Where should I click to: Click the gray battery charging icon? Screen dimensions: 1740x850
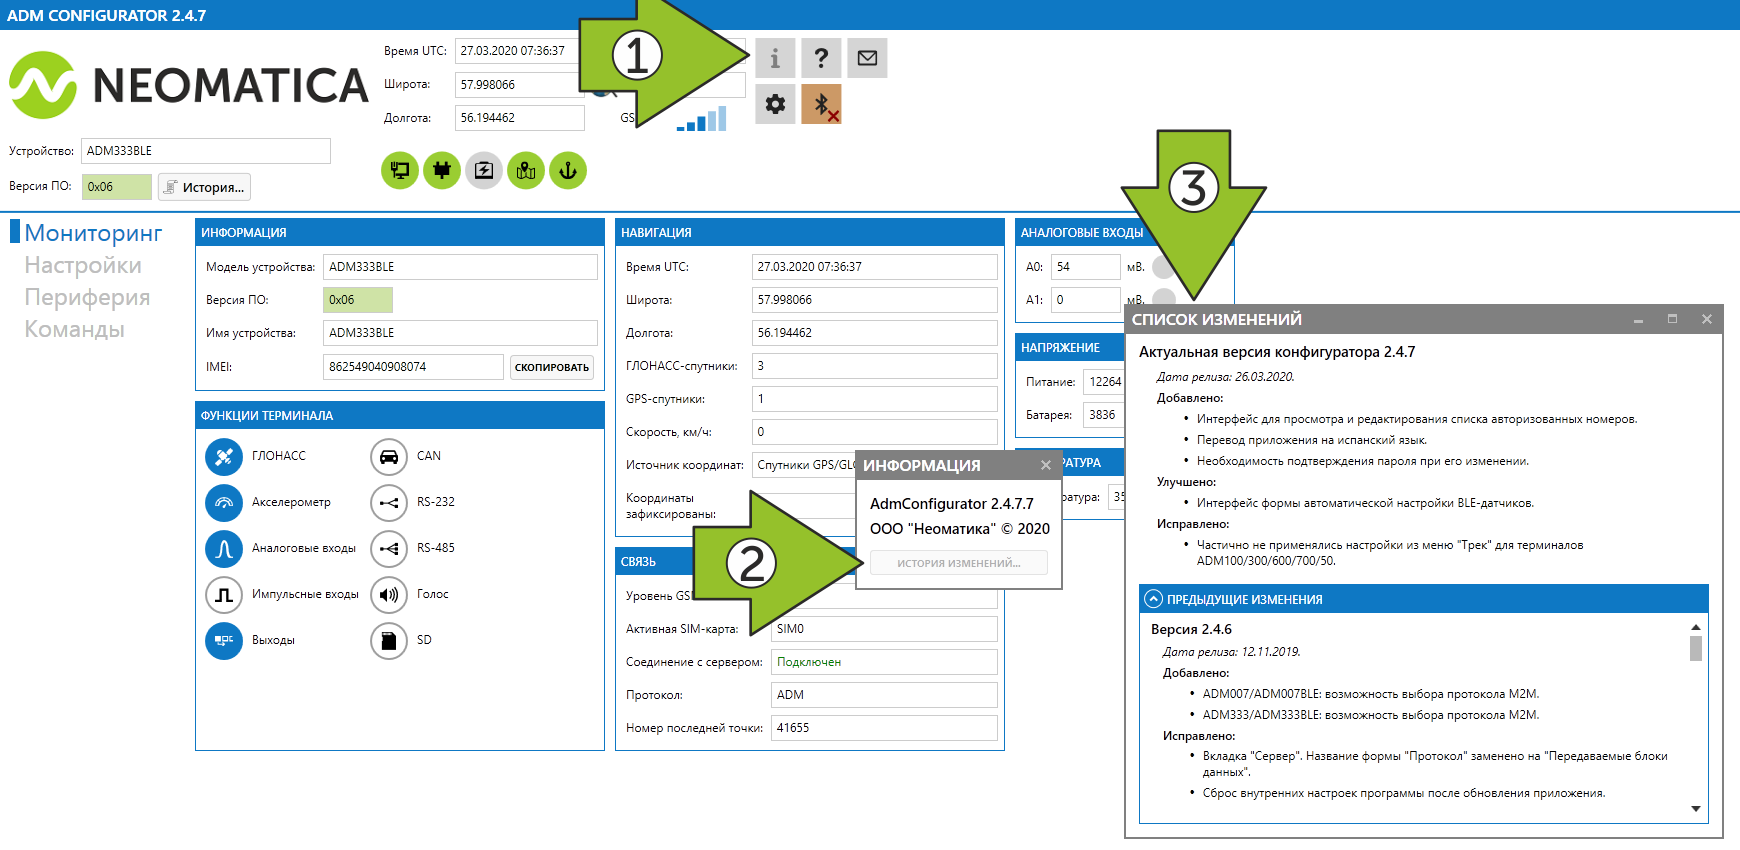(484, 170)
